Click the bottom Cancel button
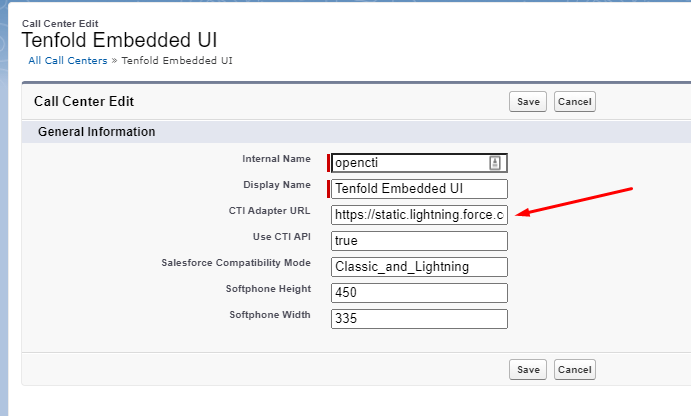The width and height of the screenshot is (691, 416). 575,369
